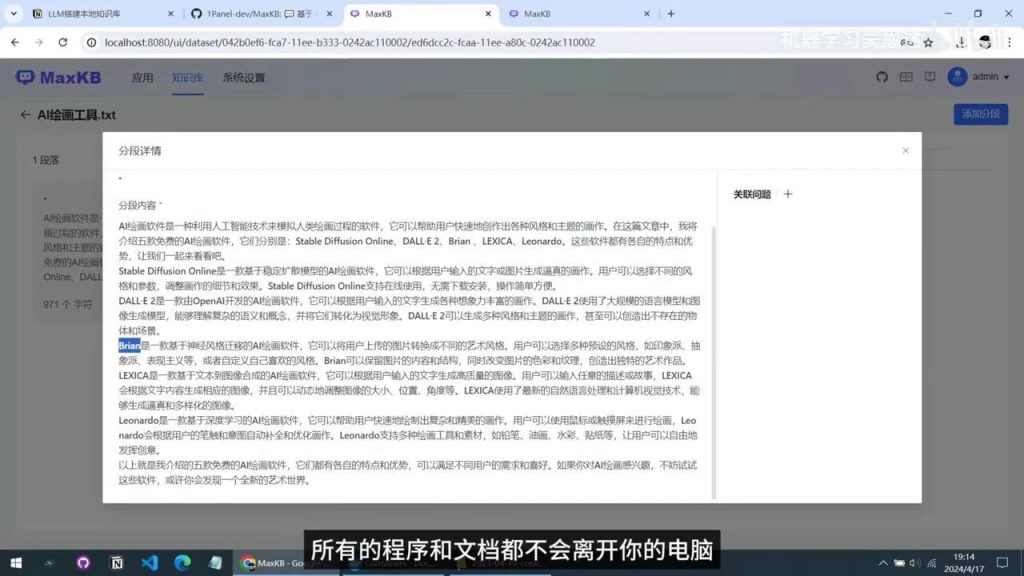This screenshot has width=1024, height=576.
Task: Click the back arrow before AI绘画工具.txt
Action: point(26,115)
